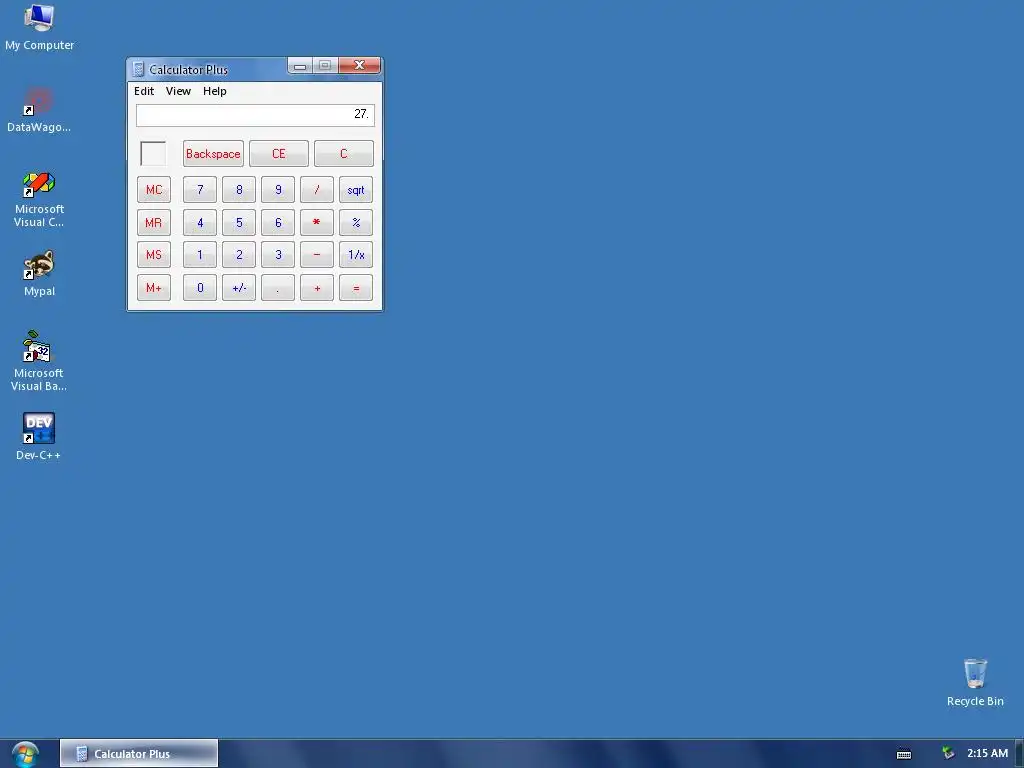Click the MC memory clear button
1024x768 pixels.
pyautogui.click(x=154, y=190)
